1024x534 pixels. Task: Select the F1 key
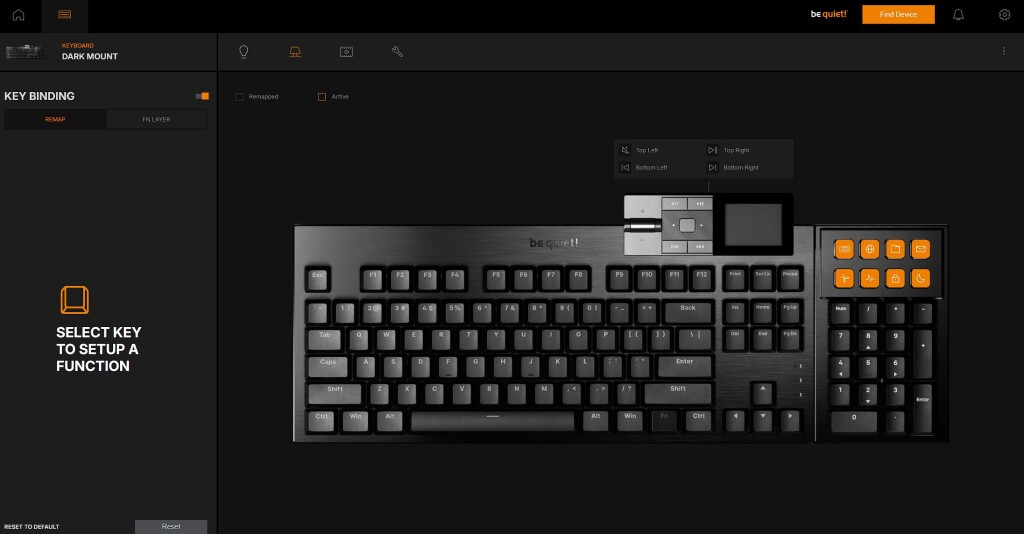point(373,279)
